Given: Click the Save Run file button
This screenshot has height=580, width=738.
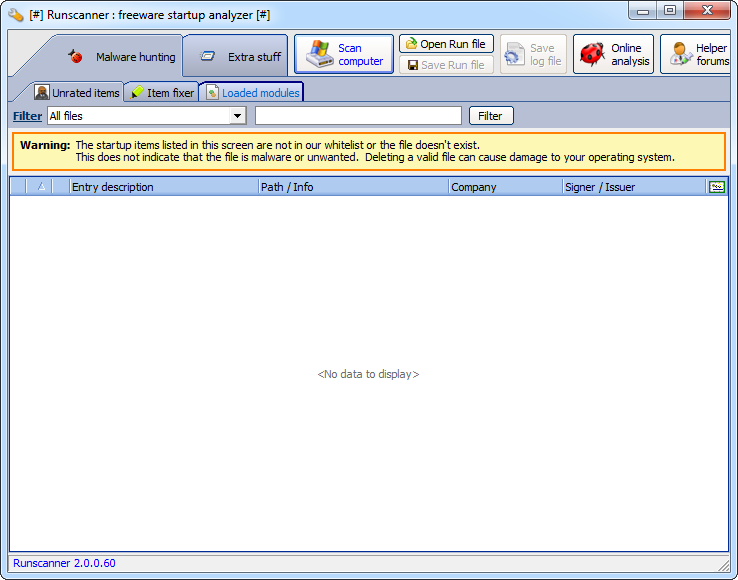Looking at the screenshot, I should (x=446, y=65).
